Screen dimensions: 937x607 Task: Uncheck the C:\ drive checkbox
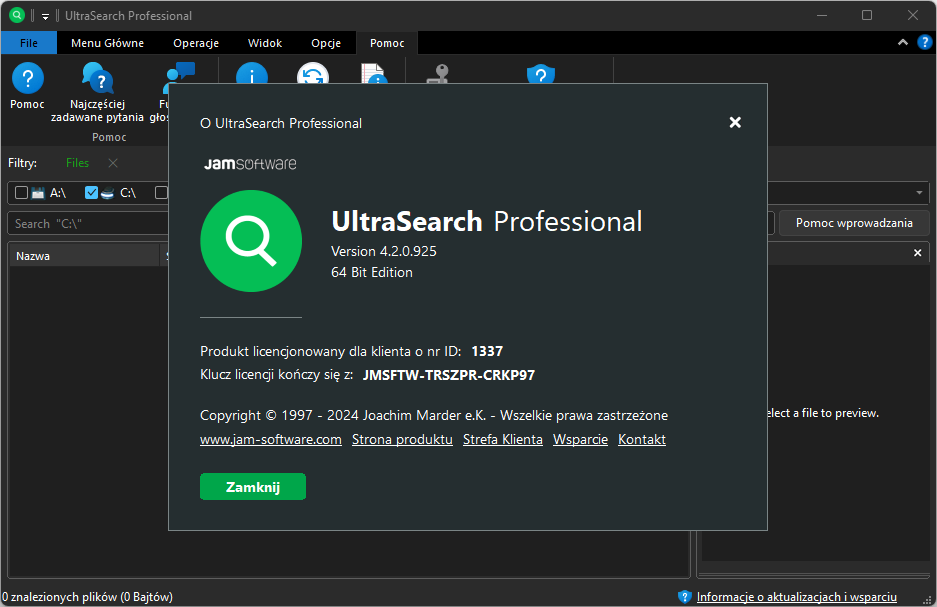tap(91, 192)
